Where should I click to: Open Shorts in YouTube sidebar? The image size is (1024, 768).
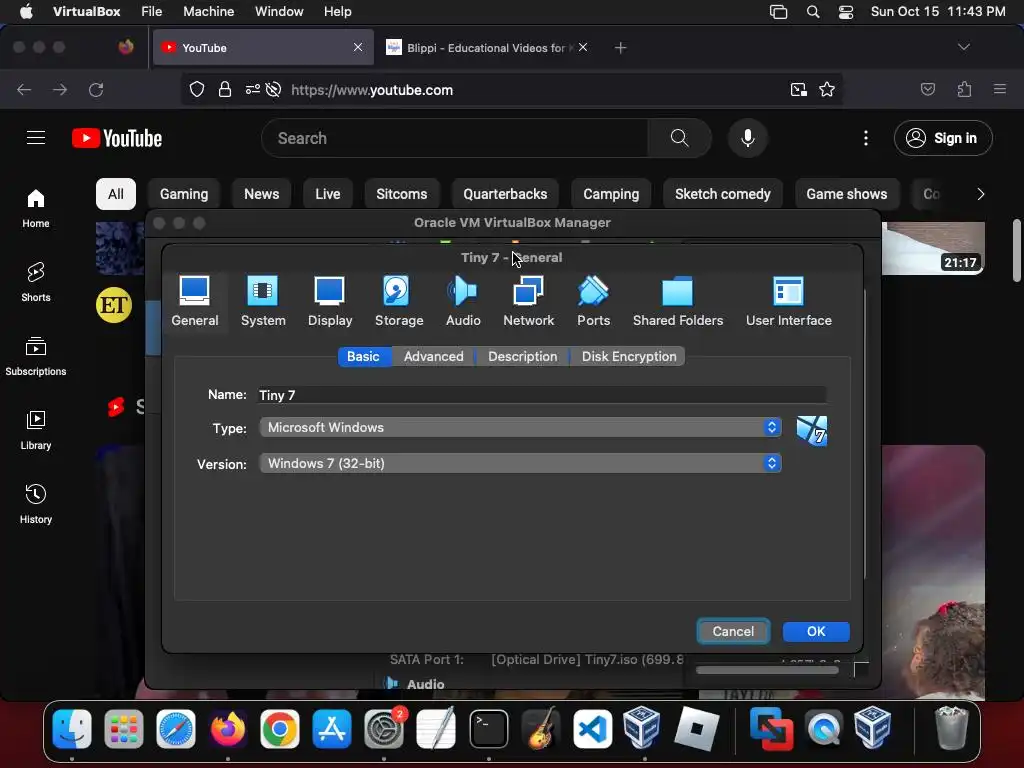coord(36,282)
